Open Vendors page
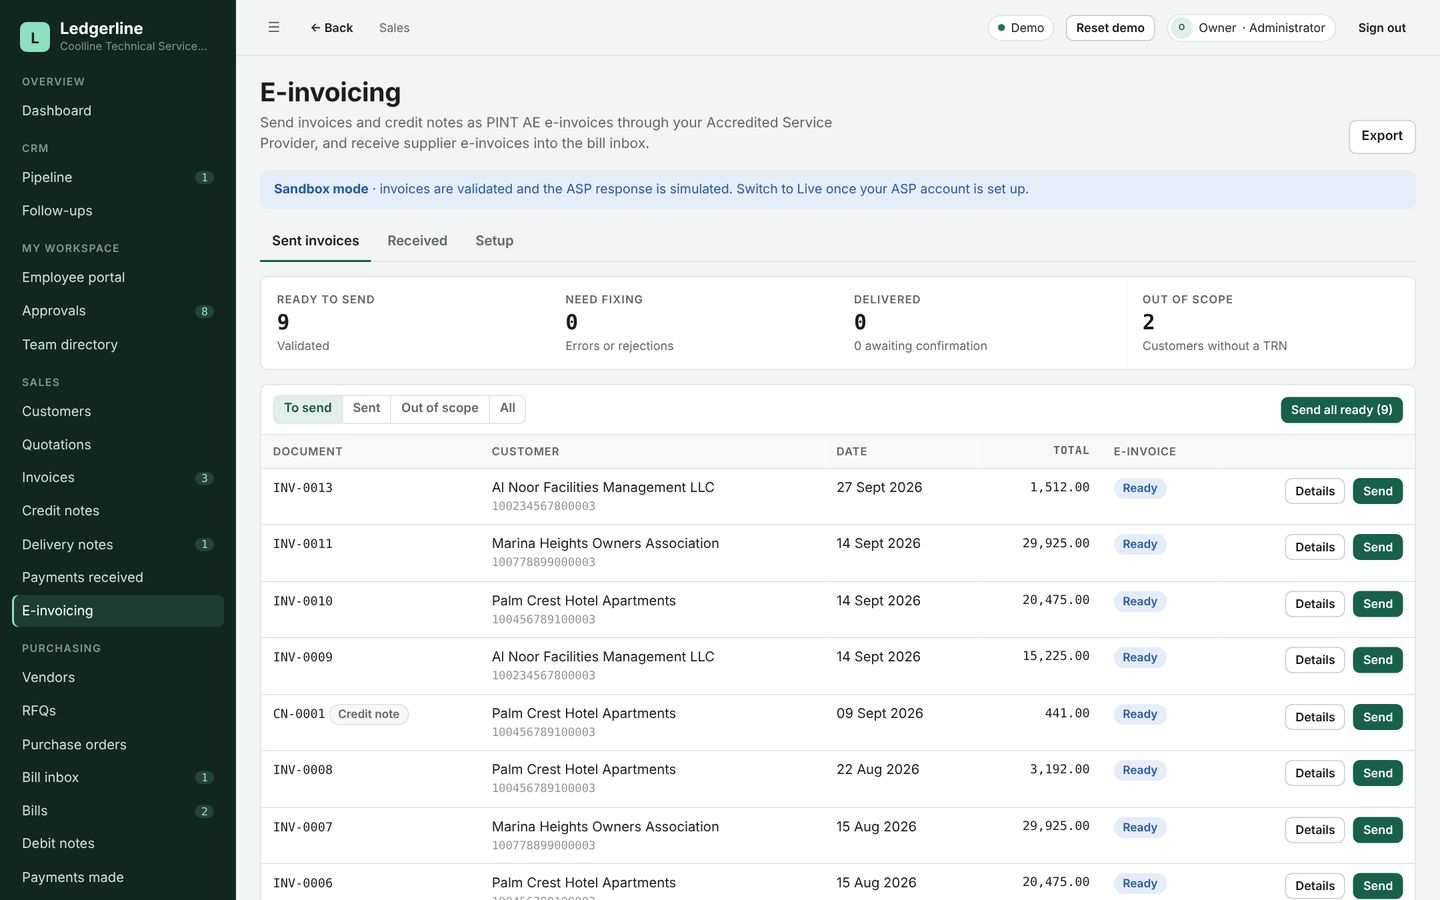Viewport: 1440px width, 900px height. coord(118,678)
